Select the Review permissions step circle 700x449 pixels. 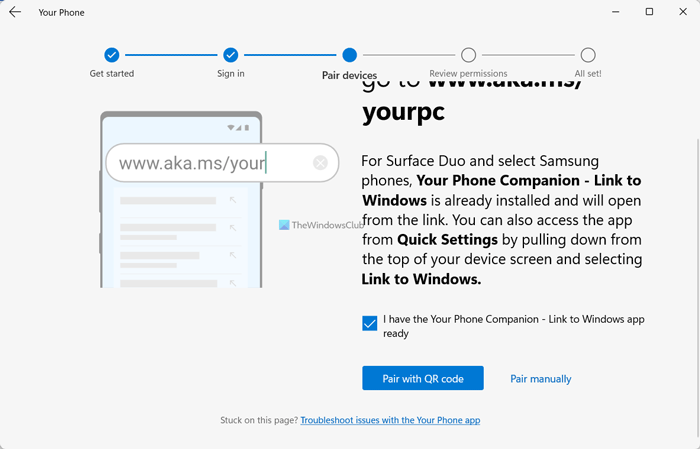[468, 55]
